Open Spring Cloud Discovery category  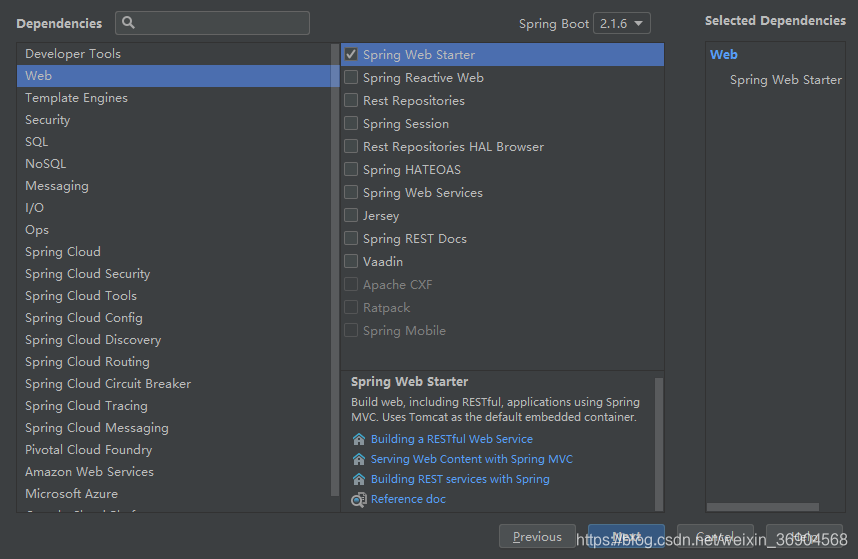click(x=174, y=340)
